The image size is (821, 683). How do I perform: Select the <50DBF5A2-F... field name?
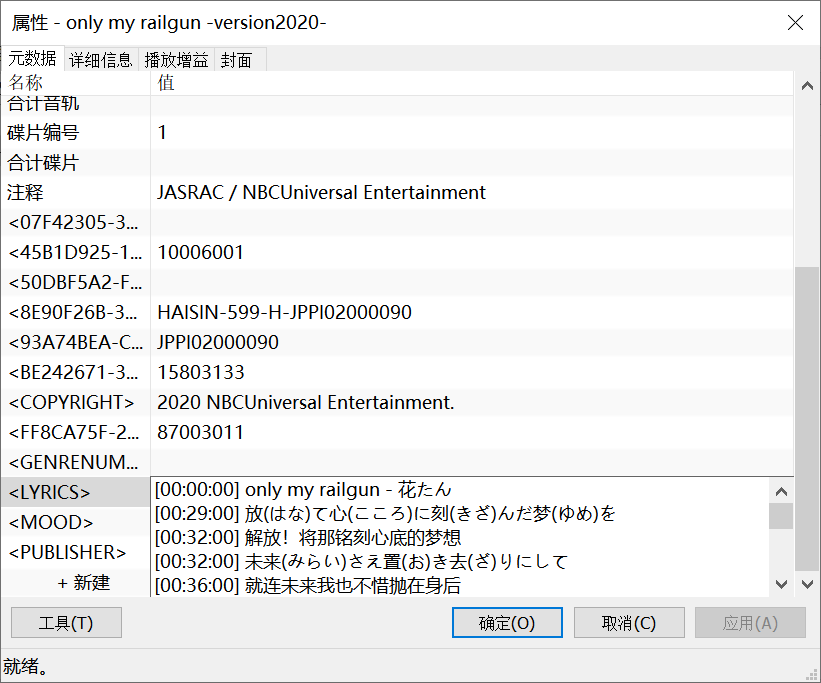click(74, 282)
